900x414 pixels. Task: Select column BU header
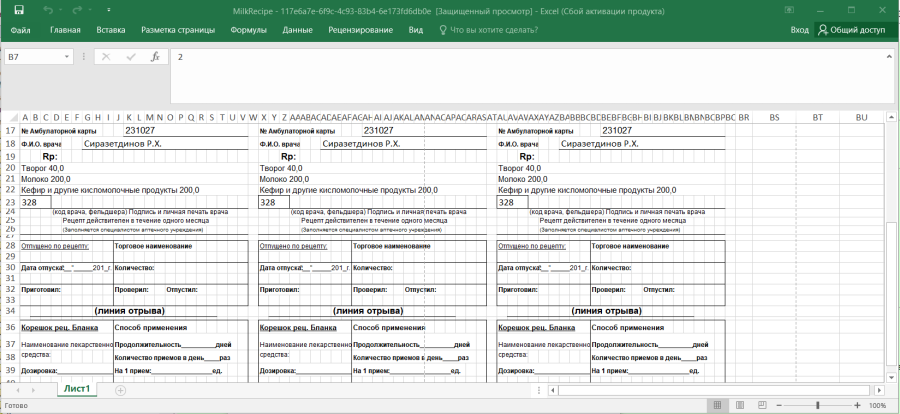(x=862, y=117)
